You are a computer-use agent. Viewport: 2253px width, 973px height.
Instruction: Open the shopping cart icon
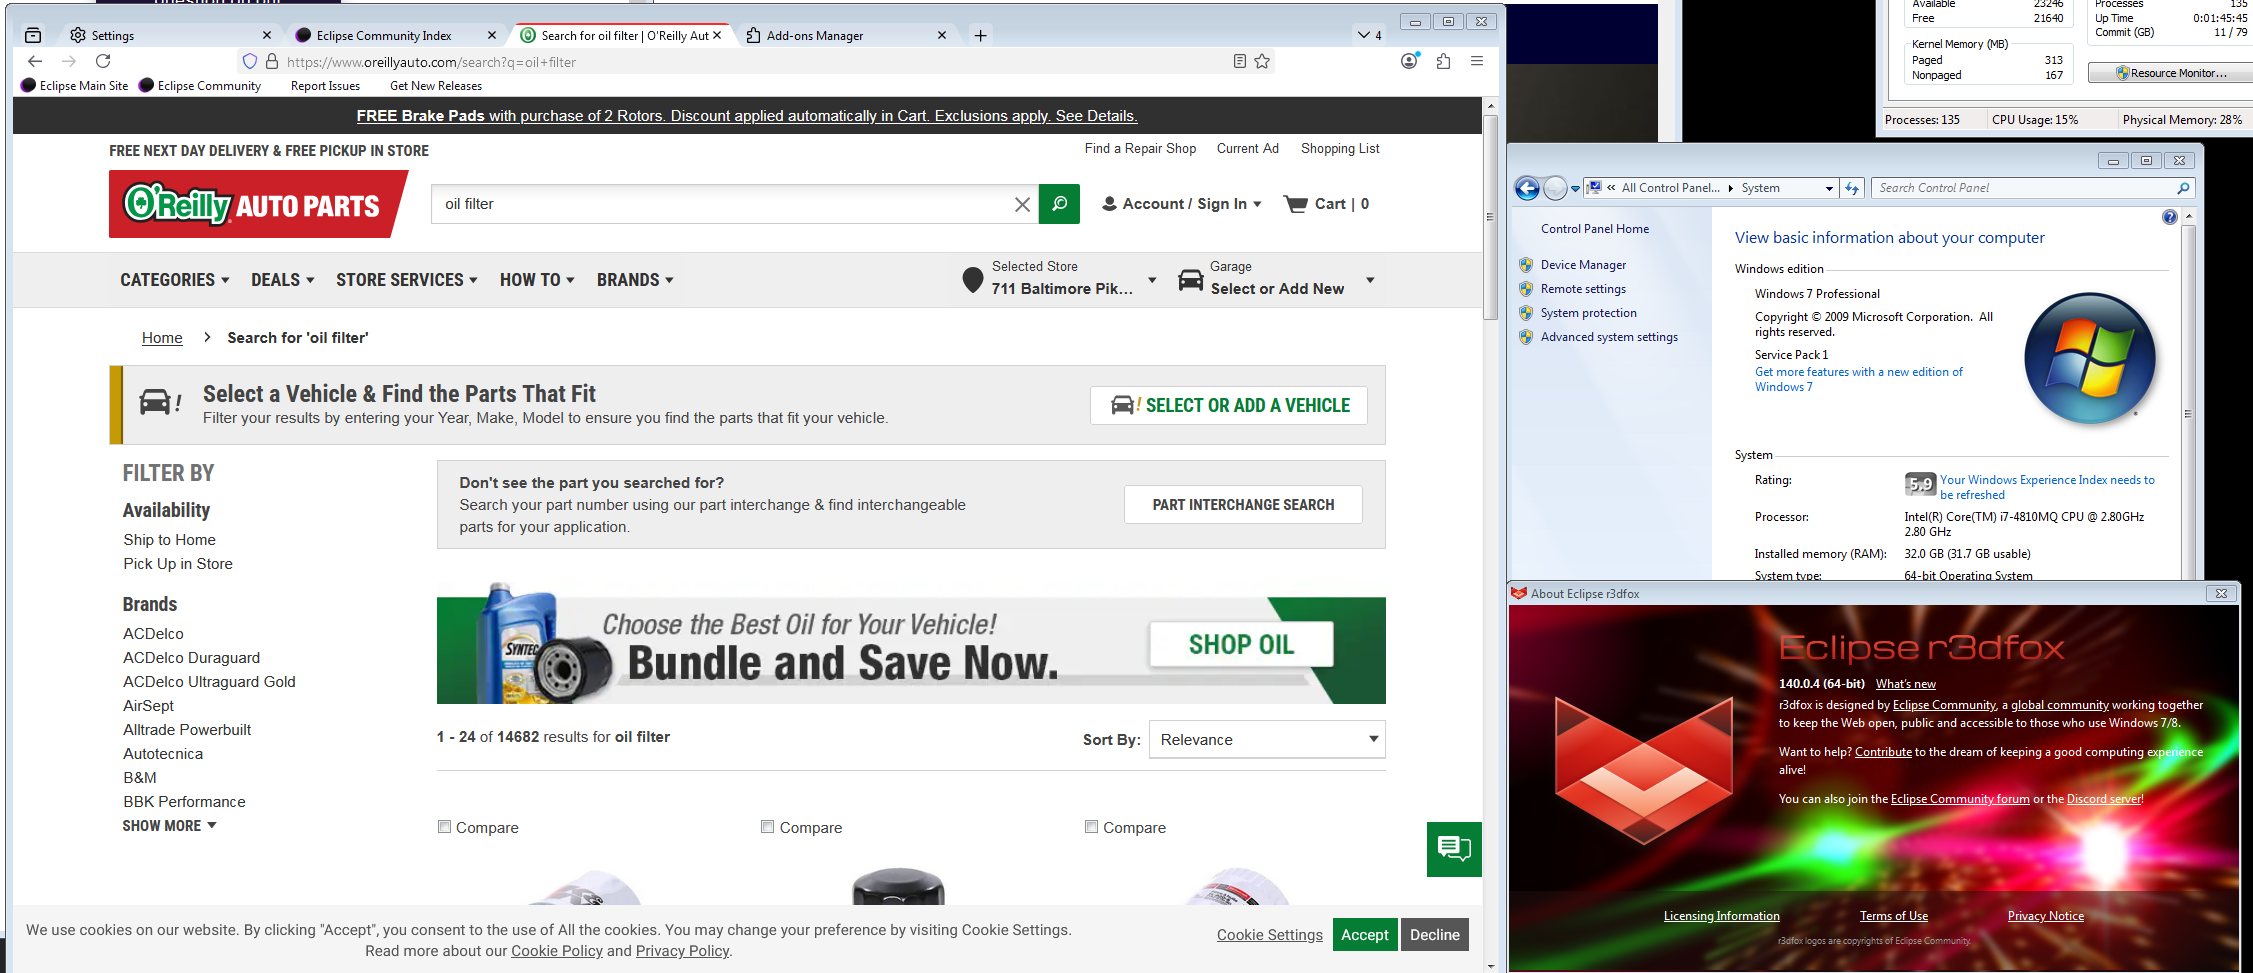click(1296, 204)
